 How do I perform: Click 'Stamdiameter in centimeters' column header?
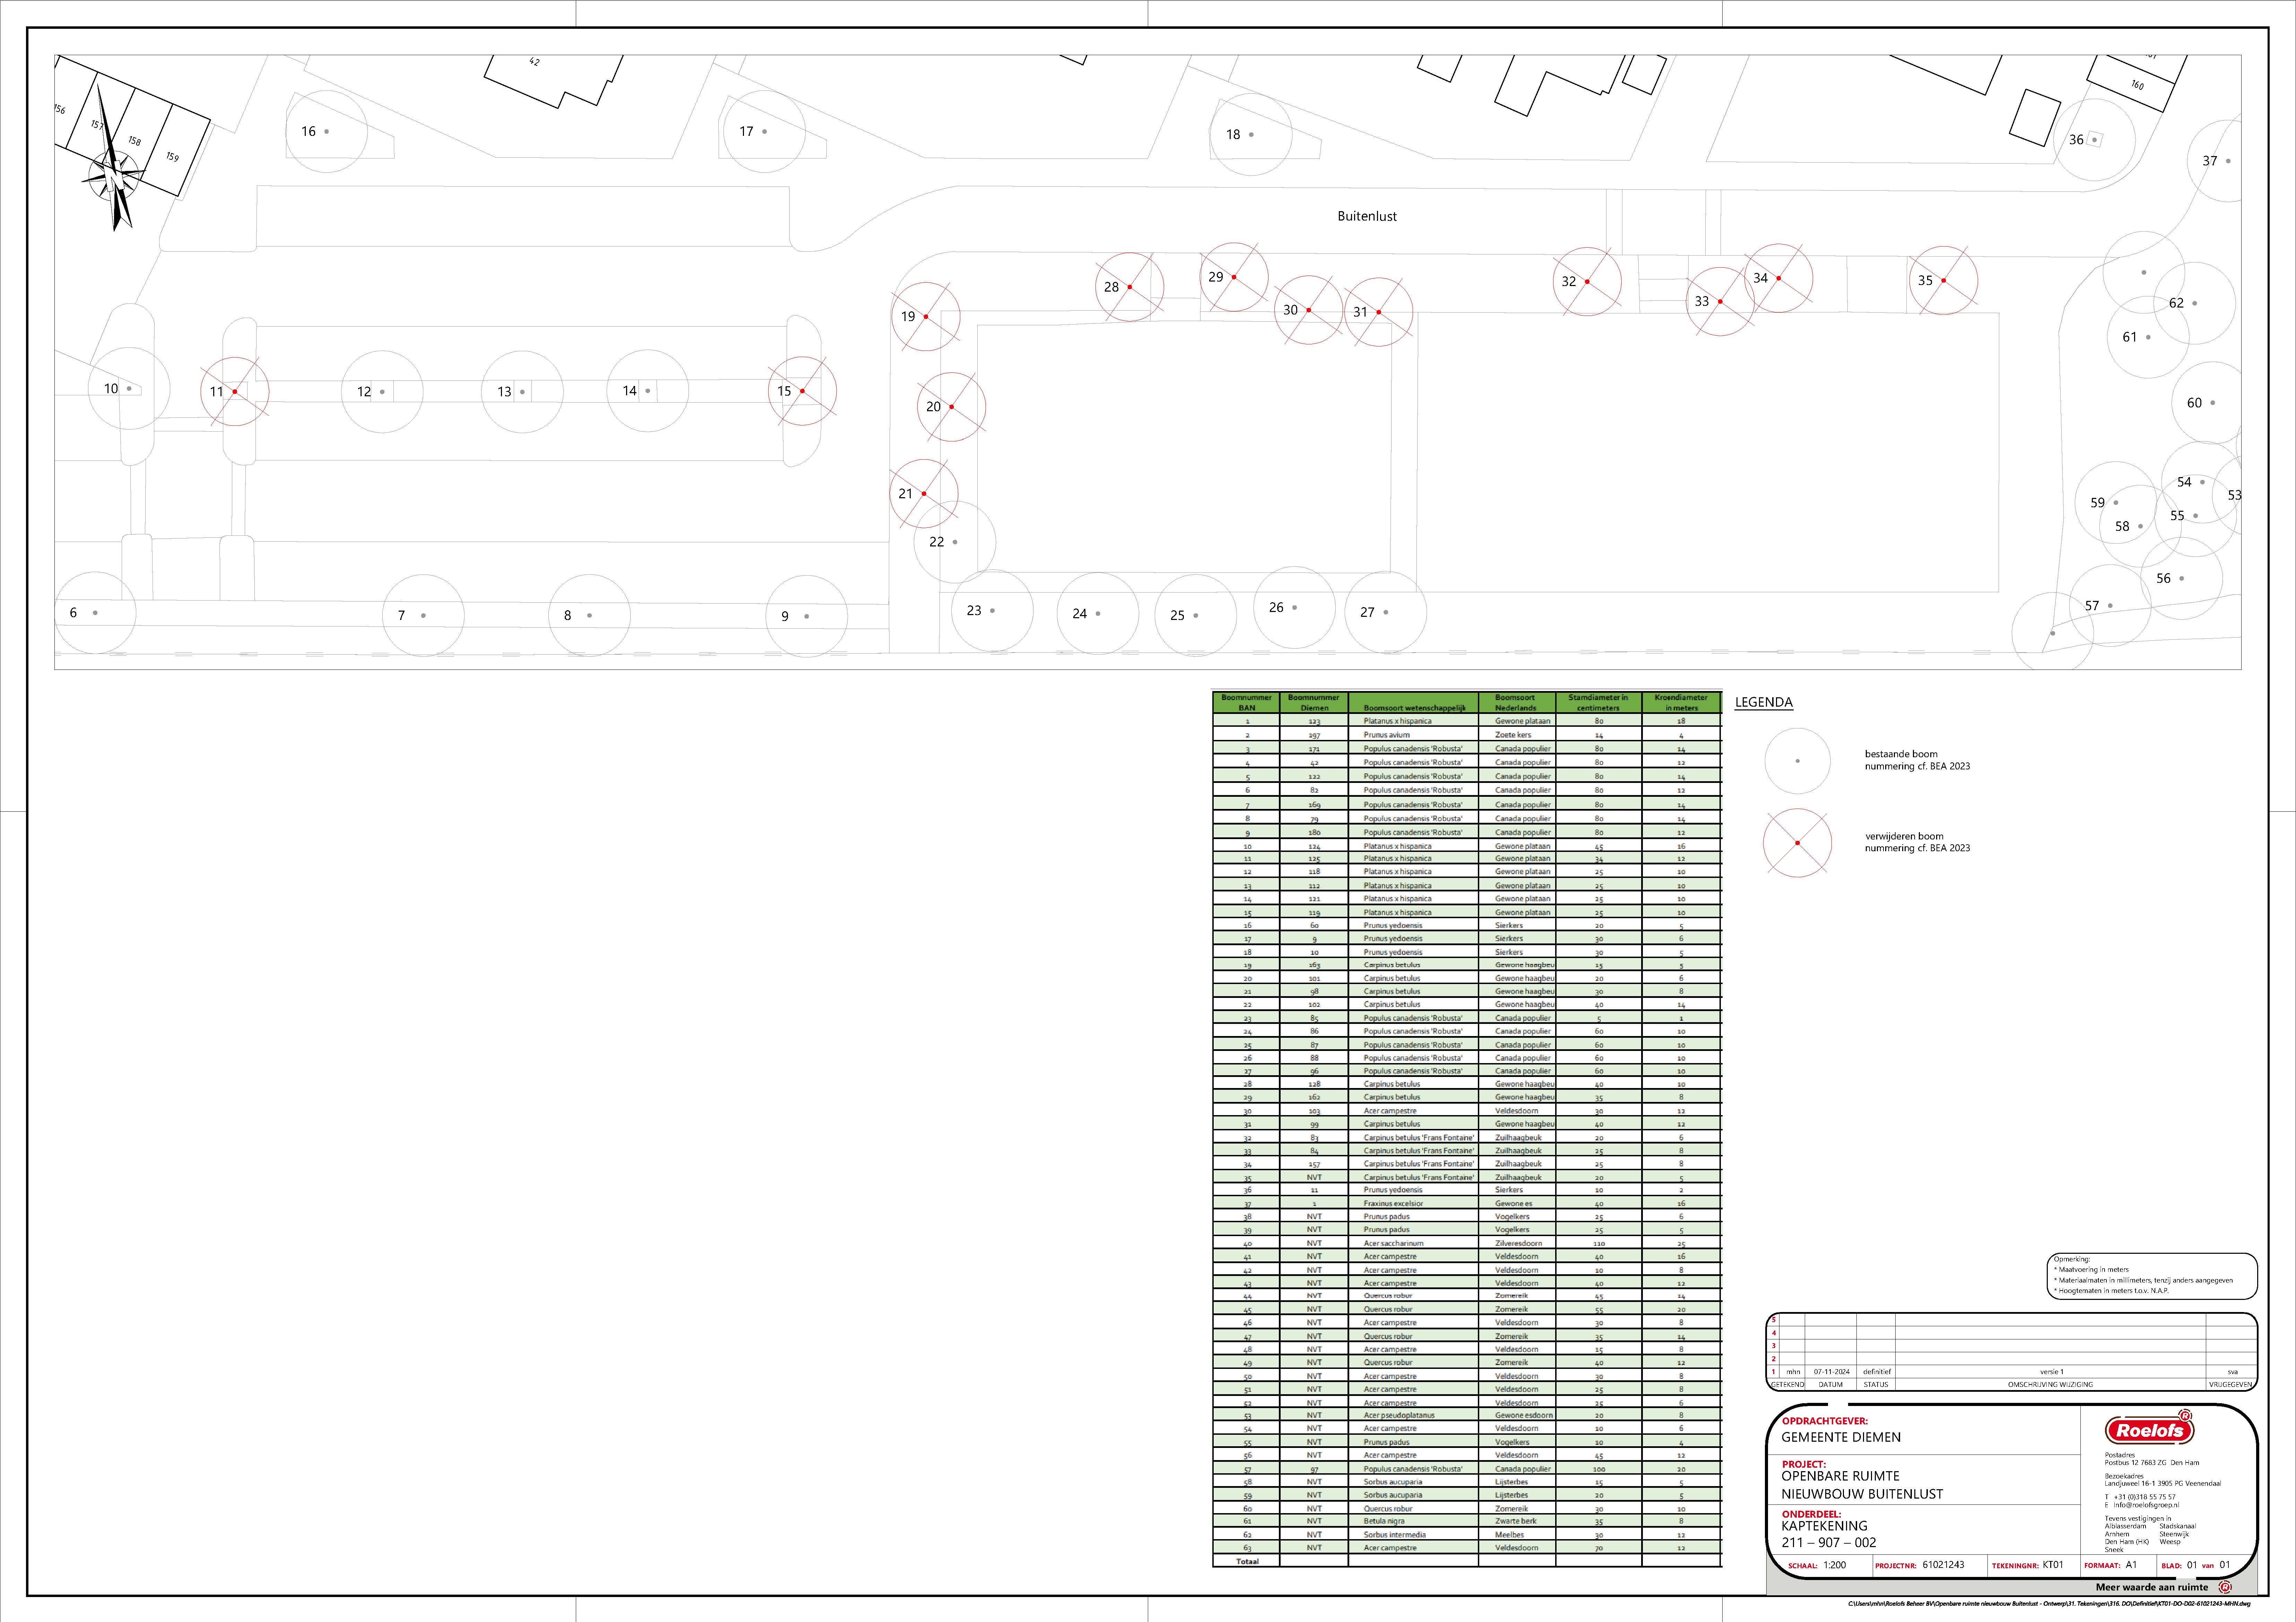pyautogui.click(x=1598, y=703)
